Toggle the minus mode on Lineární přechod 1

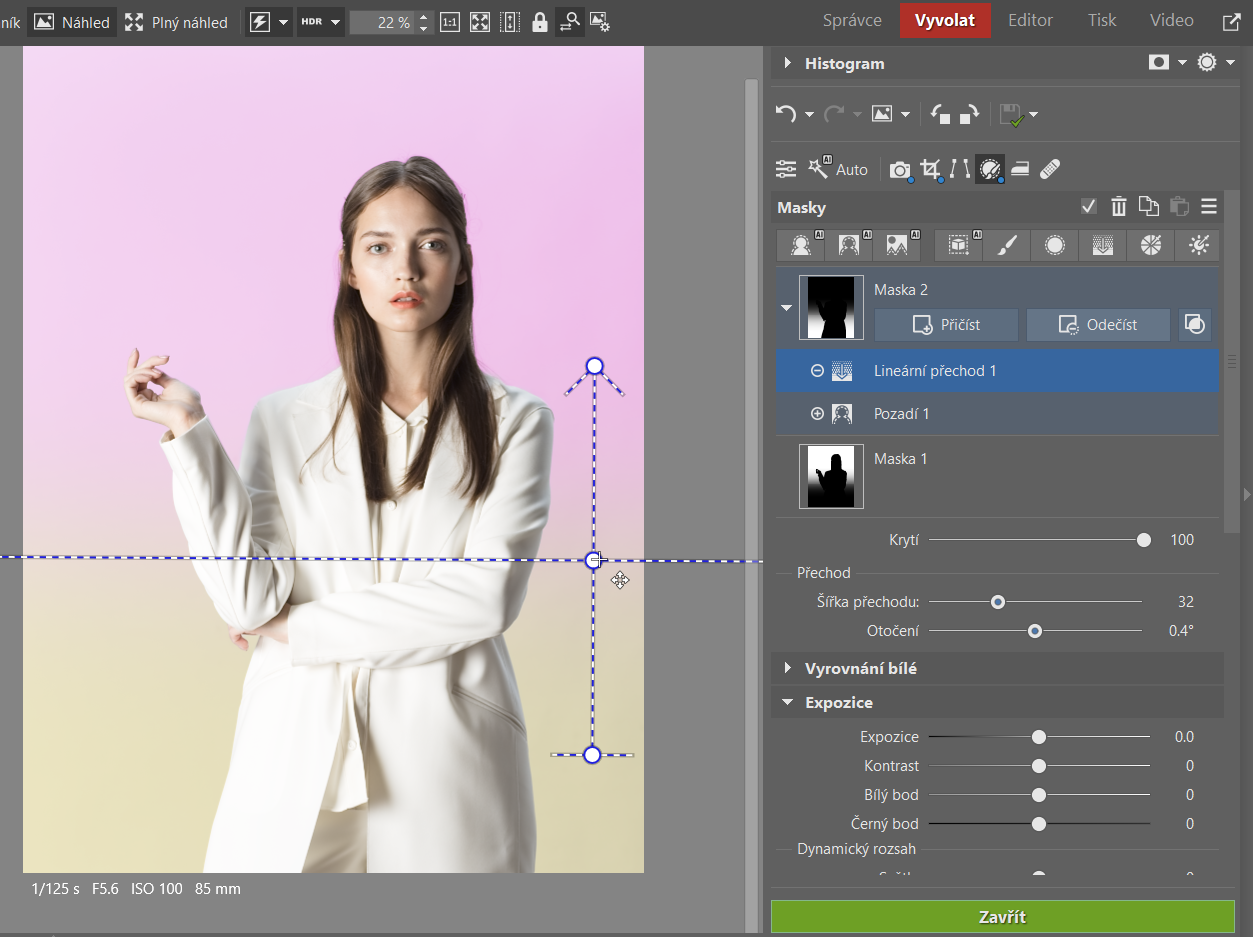(817, 371)
